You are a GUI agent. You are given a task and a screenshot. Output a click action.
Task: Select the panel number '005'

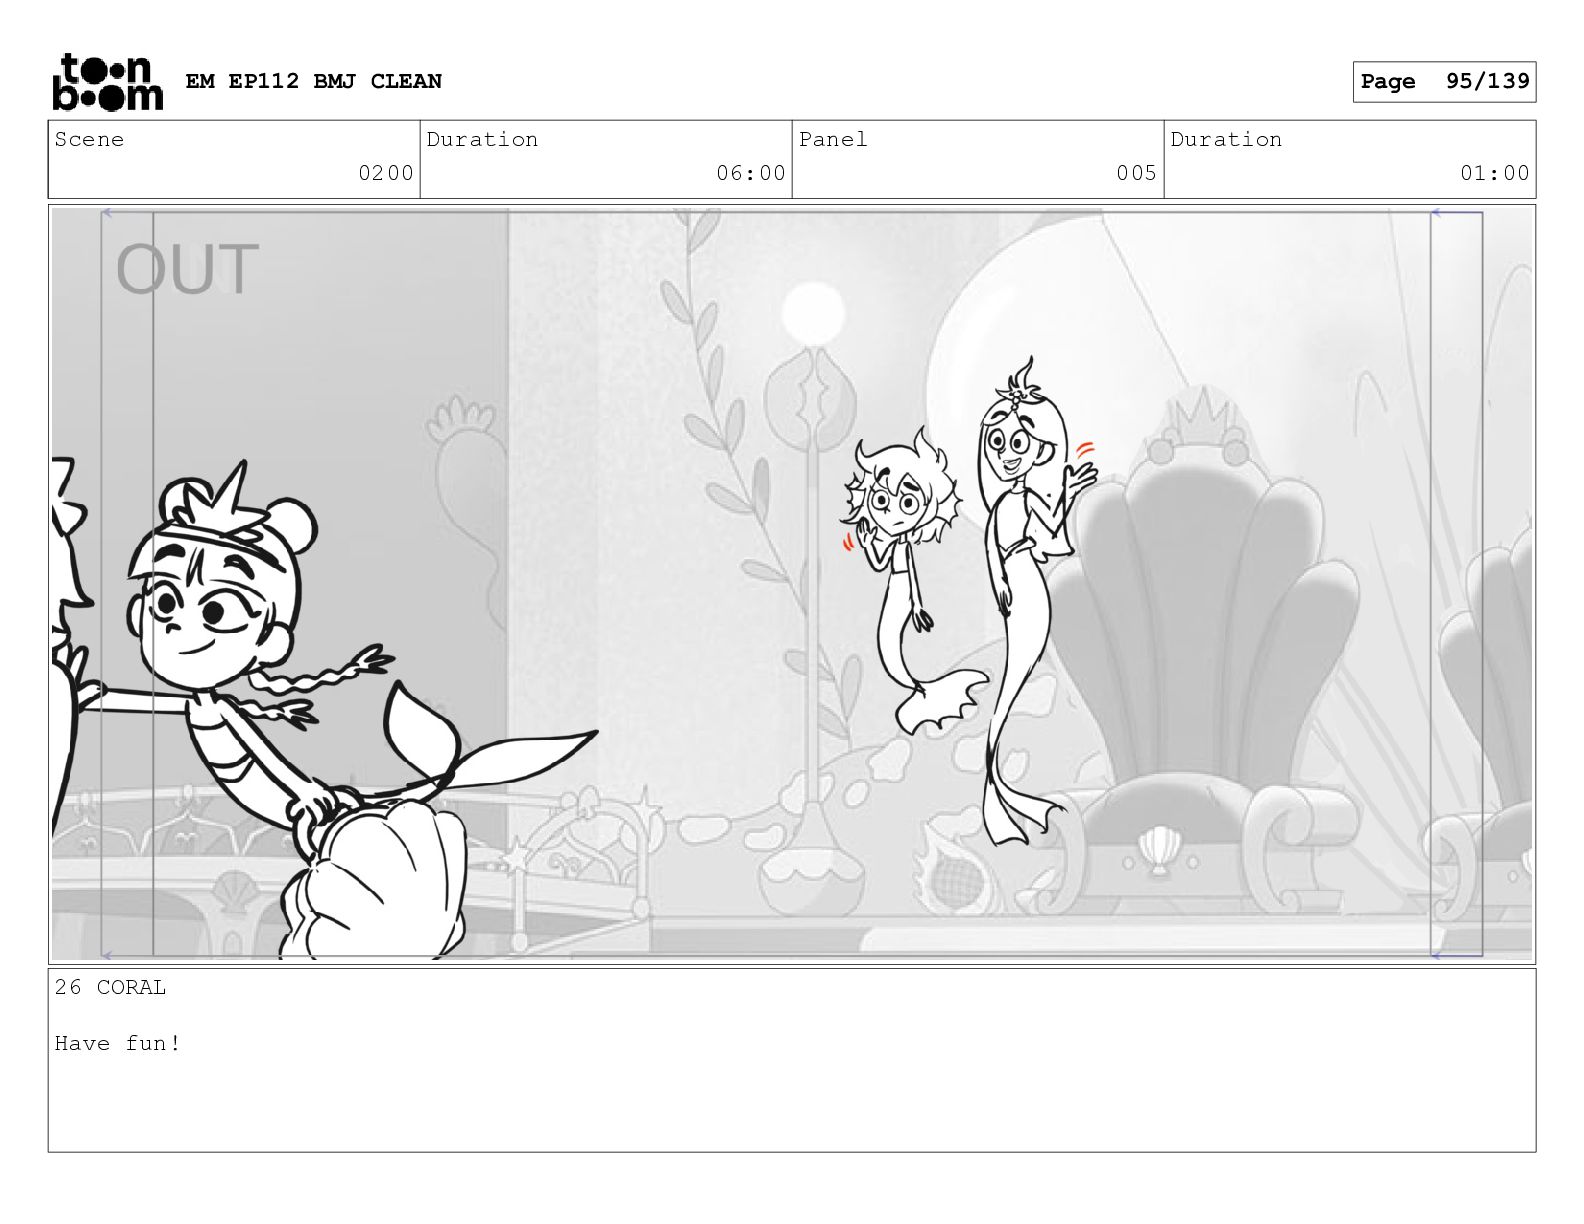[1137, 173]
